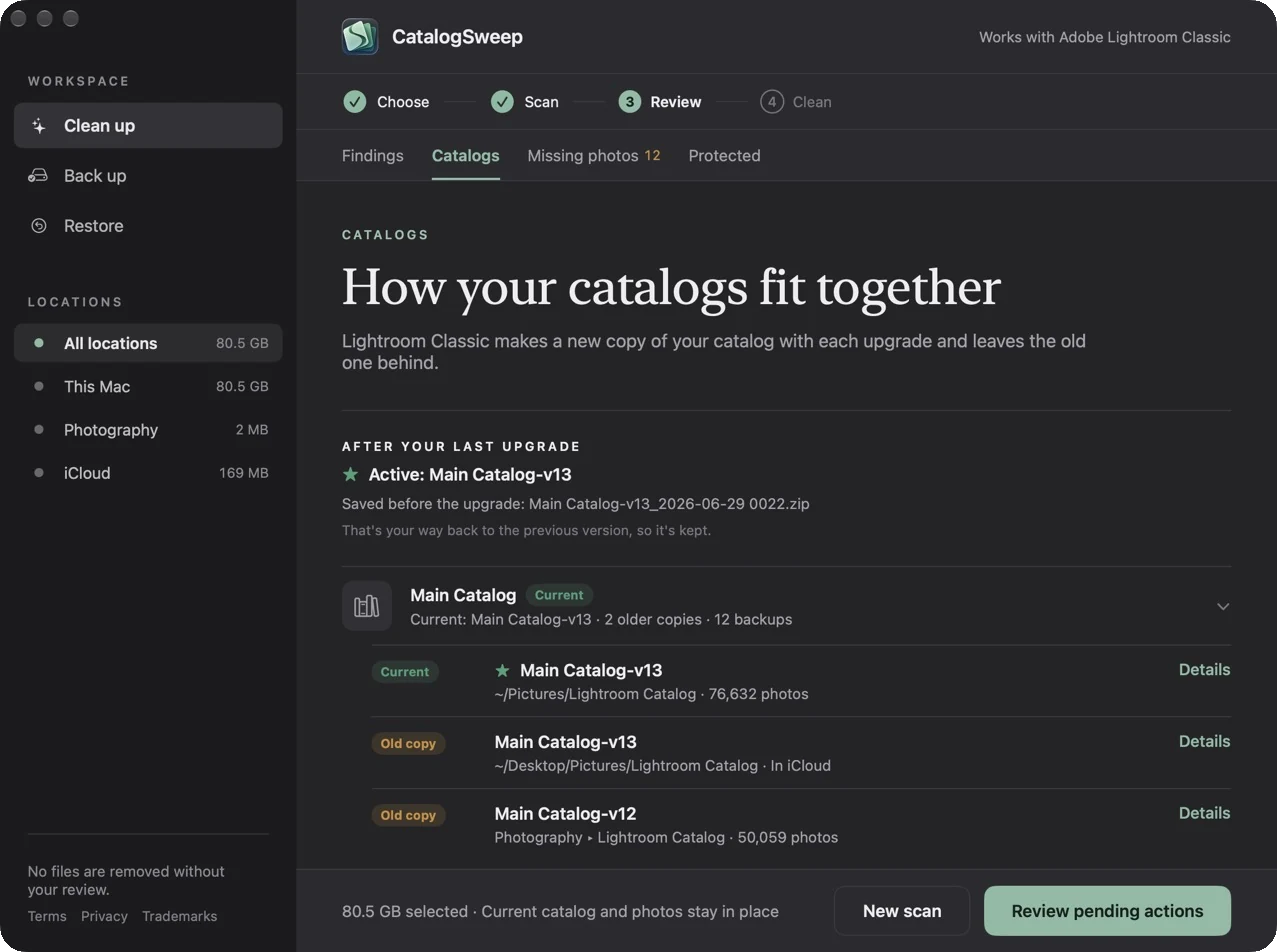Viewport: 1277px width, 952px height.
Task: Click '2 older copies · 12 backups' summary text
Action: click(698, 620)
